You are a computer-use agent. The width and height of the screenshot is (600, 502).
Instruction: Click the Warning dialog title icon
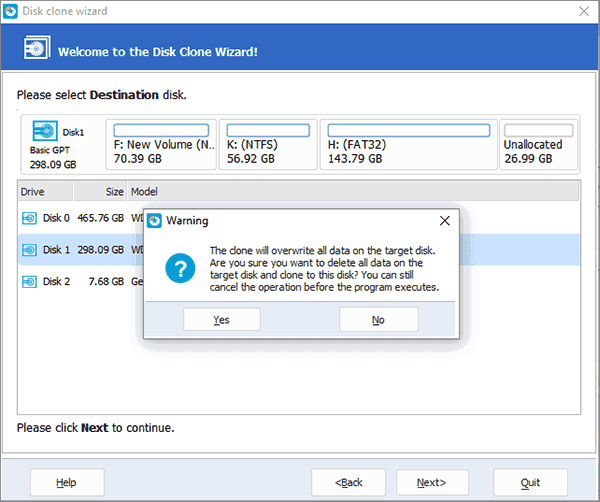click(x=154, y=221)
